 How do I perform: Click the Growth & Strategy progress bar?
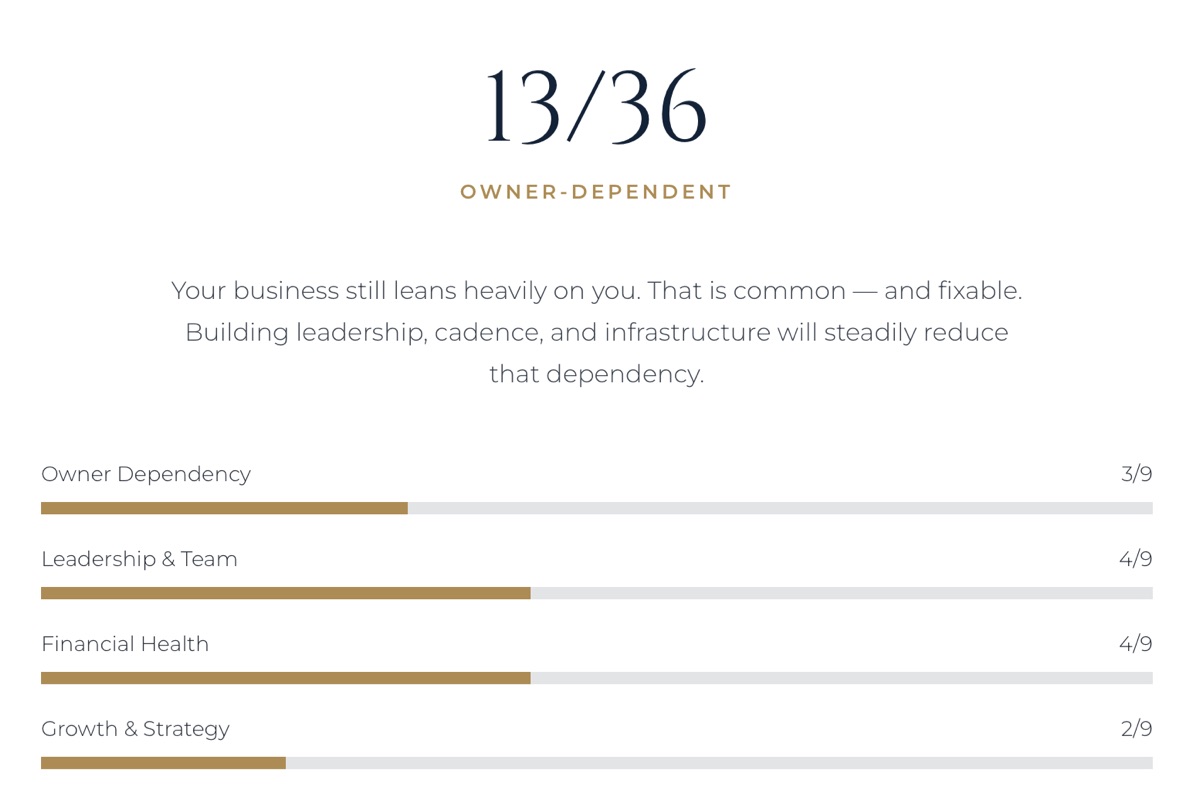[597, 763]
